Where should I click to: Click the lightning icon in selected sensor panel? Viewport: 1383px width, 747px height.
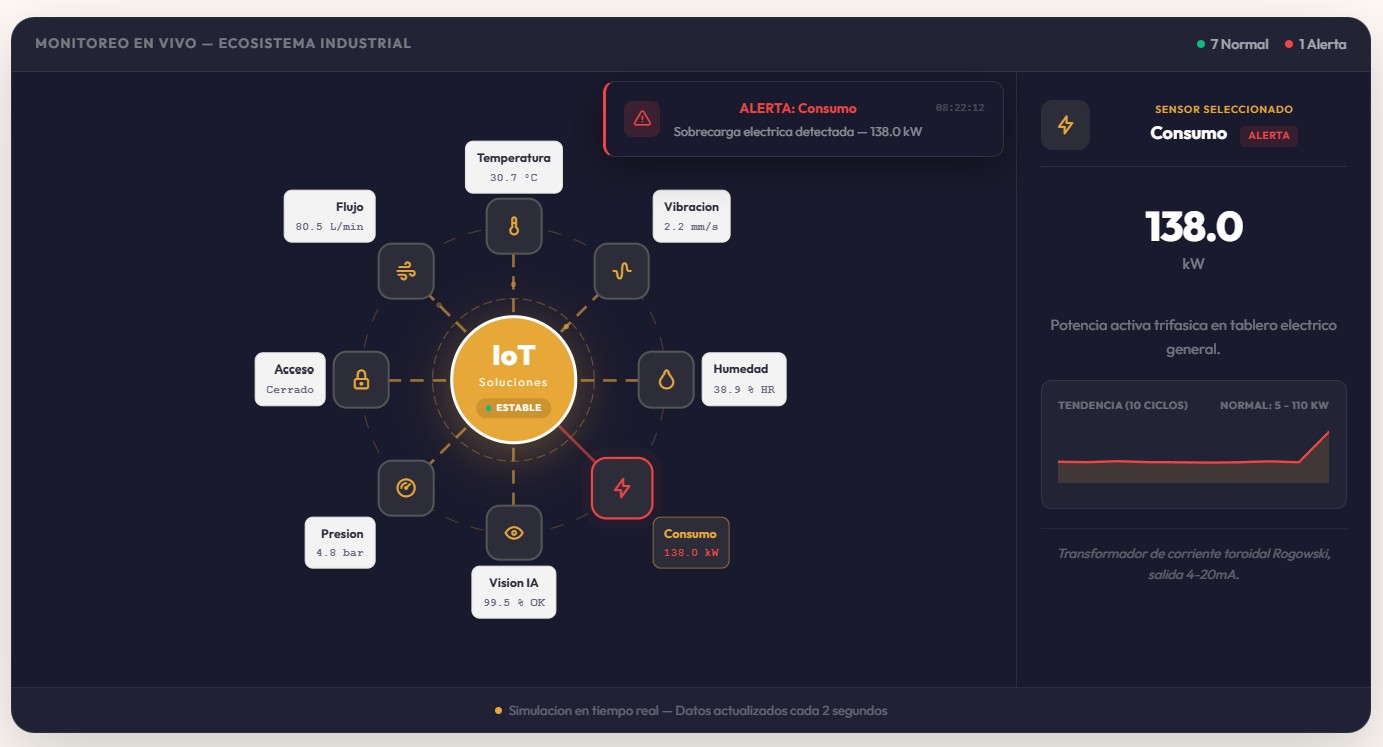point(1065,125)
